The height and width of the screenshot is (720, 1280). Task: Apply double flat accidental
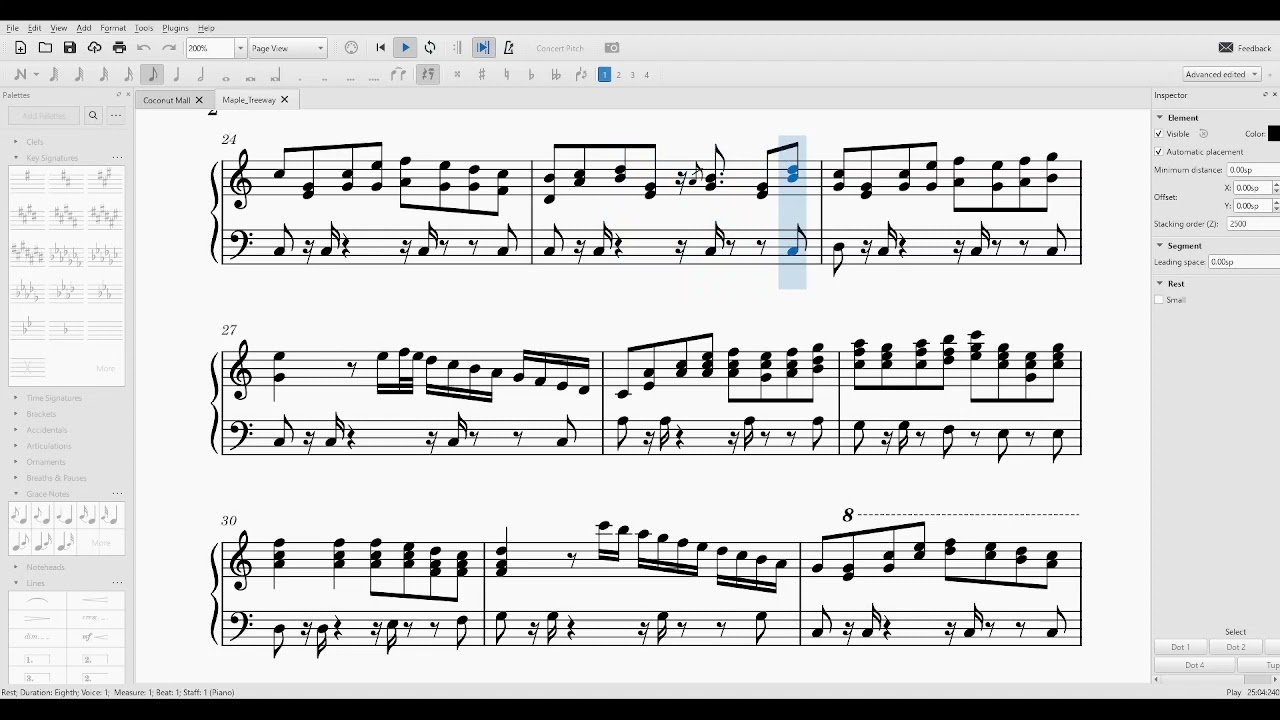pos(556,75)
